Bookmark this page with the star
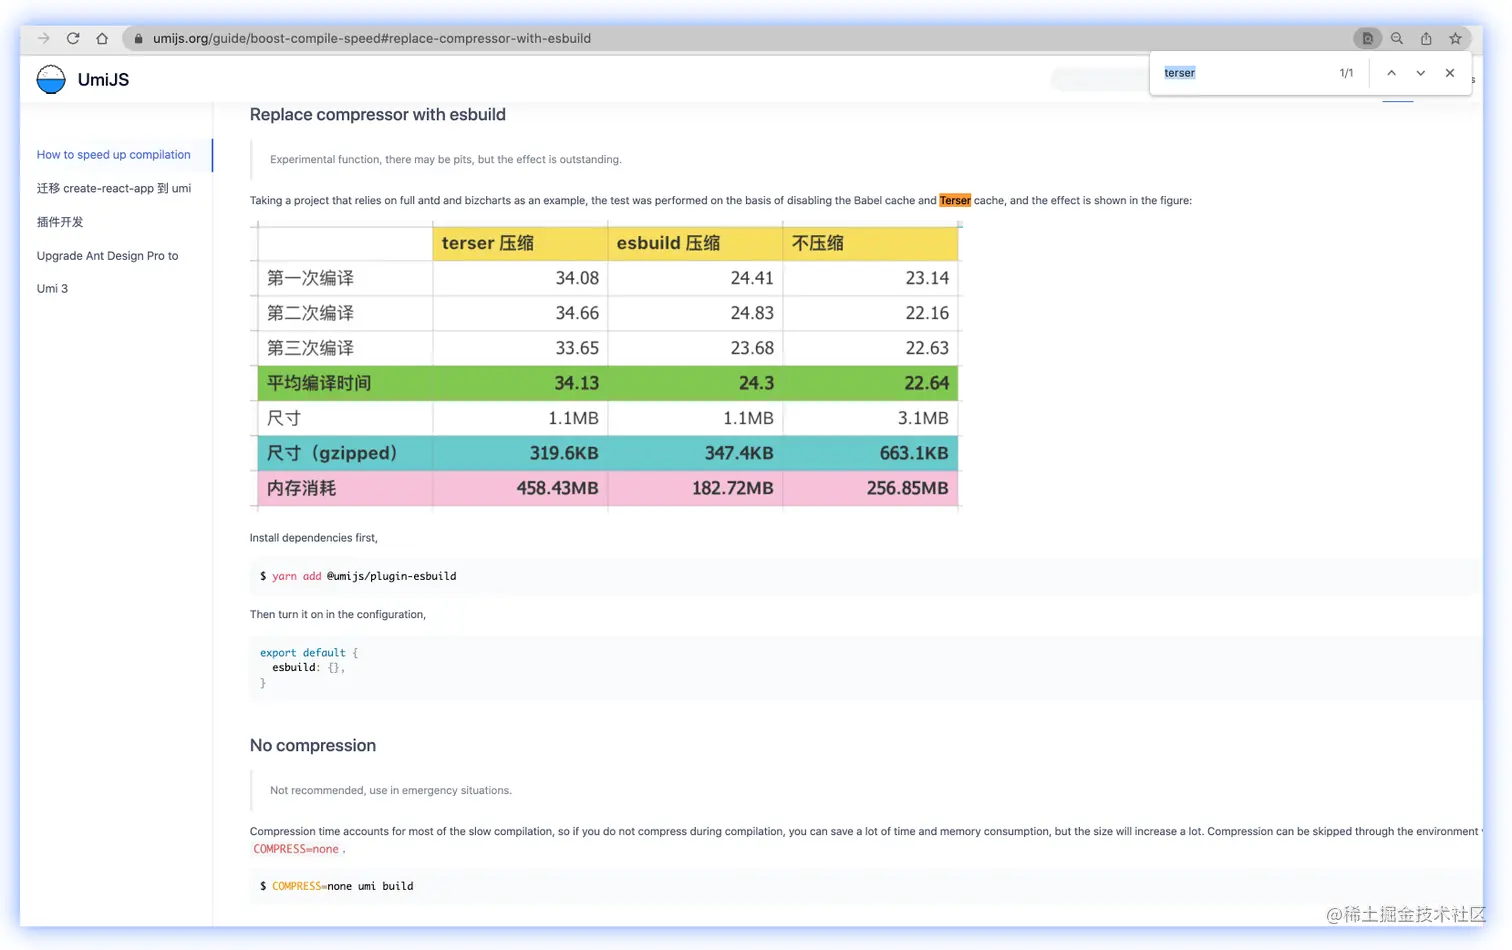 pos(1455,38)
